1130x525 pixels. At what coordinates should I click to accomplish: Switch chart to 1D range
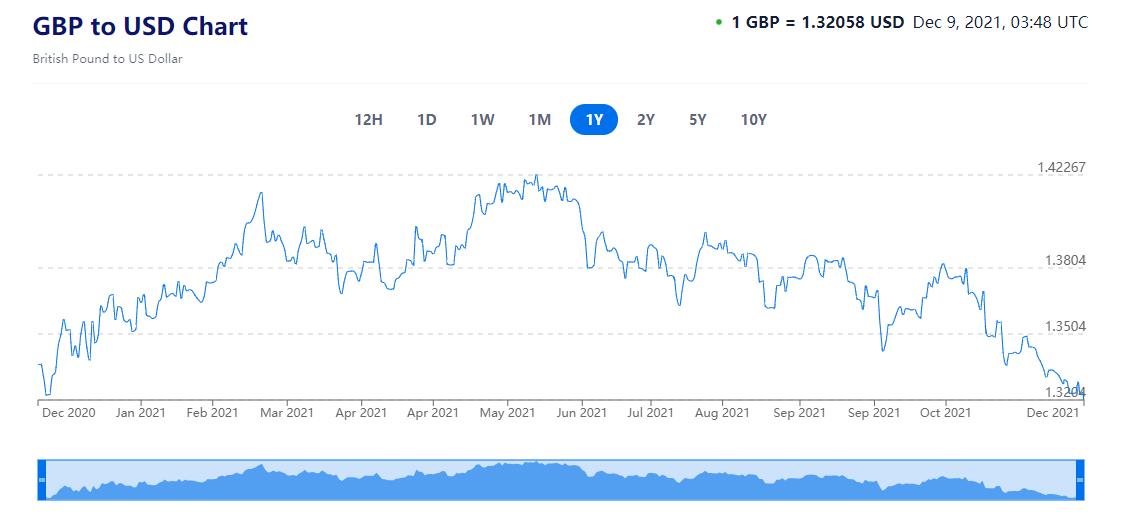(x=427, y=120)
